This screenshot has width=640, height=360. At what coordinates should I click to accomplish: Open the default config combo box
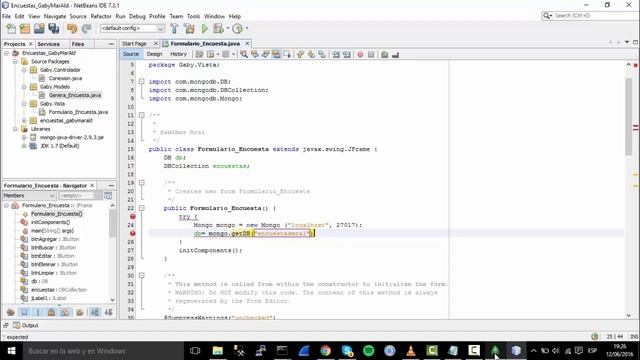coord(132,28)
